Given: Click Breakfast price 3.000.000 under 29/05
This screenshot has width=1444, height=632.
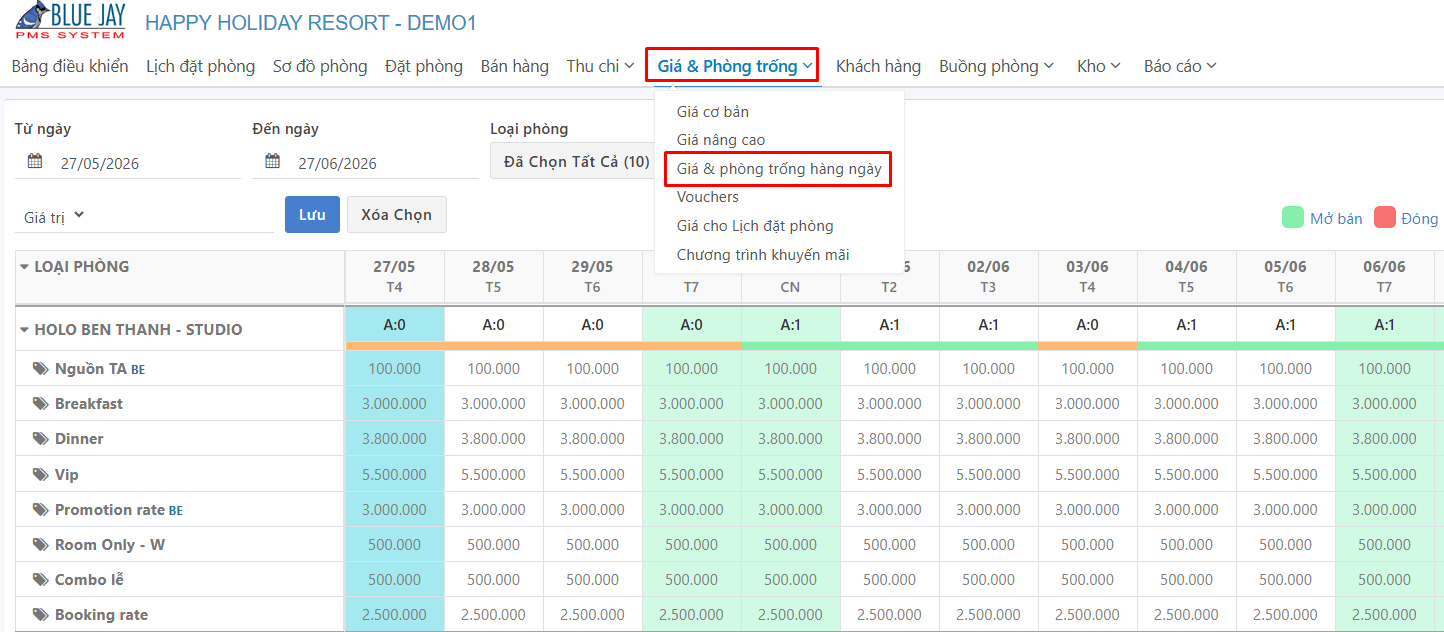Looking at the screenshot, I should 592,404.
